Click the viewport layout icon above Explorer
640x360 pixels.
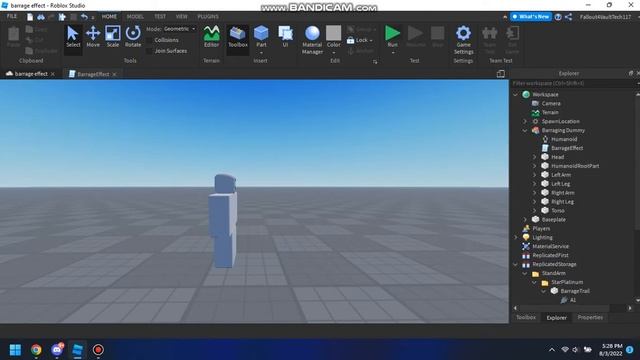tap(500, 74)
